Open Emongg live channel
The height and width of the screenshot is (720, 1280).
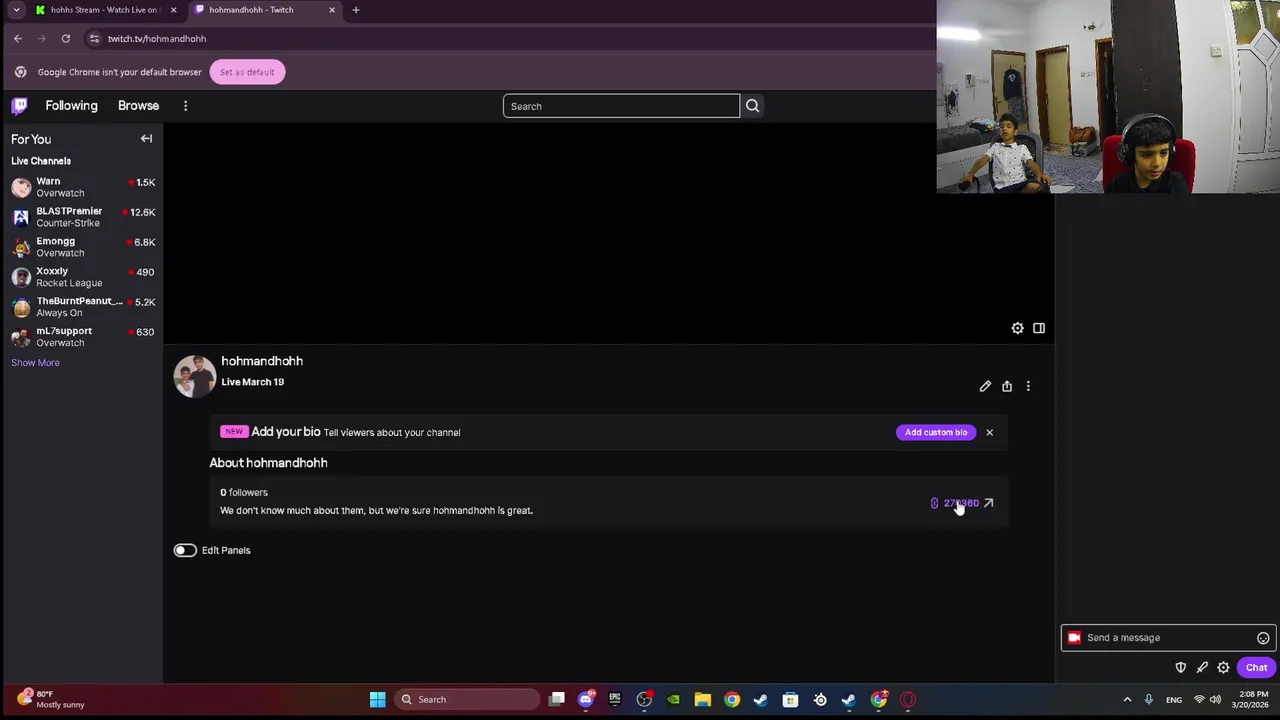pyautogui.click(x=81, y=247)
